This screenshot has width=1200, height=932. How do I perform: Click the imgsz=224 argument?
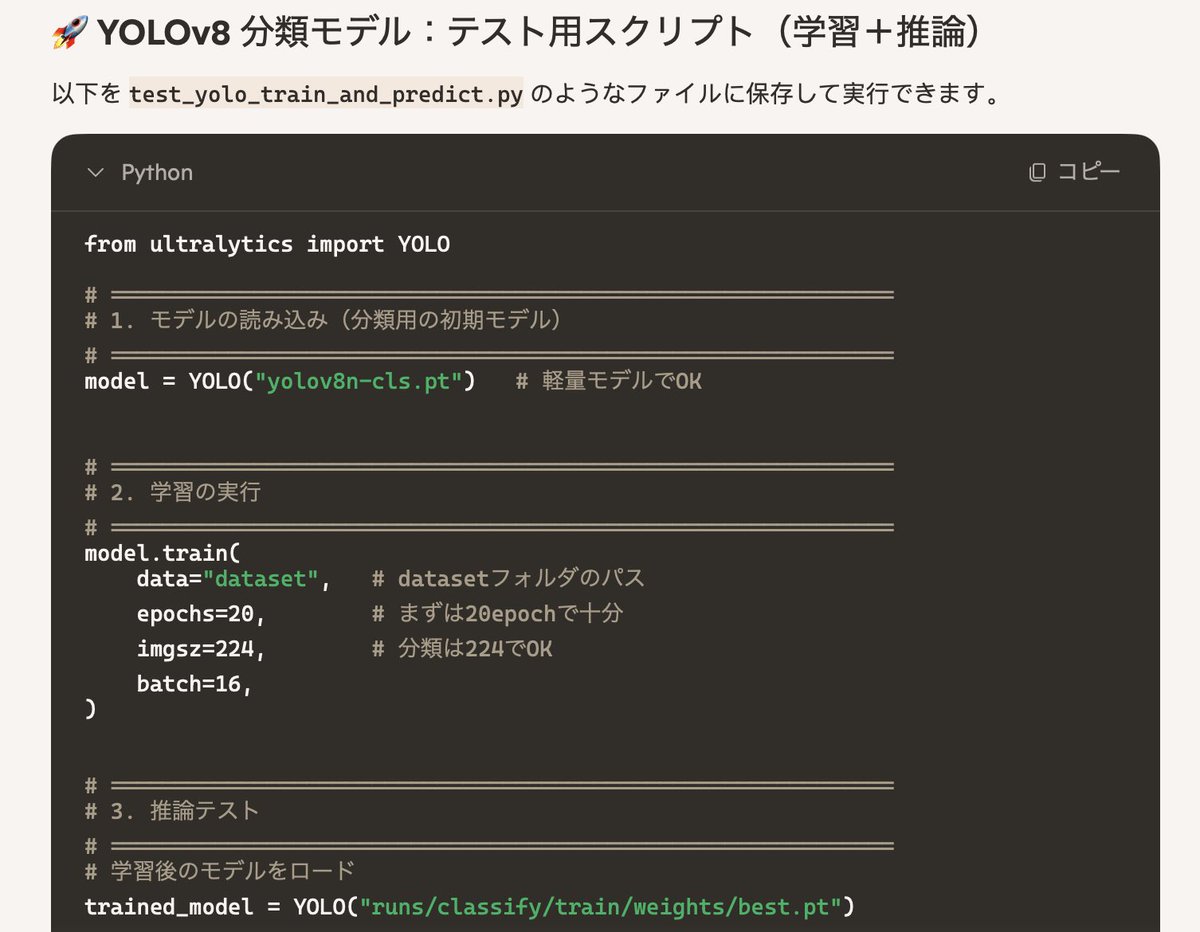point(201,649)
